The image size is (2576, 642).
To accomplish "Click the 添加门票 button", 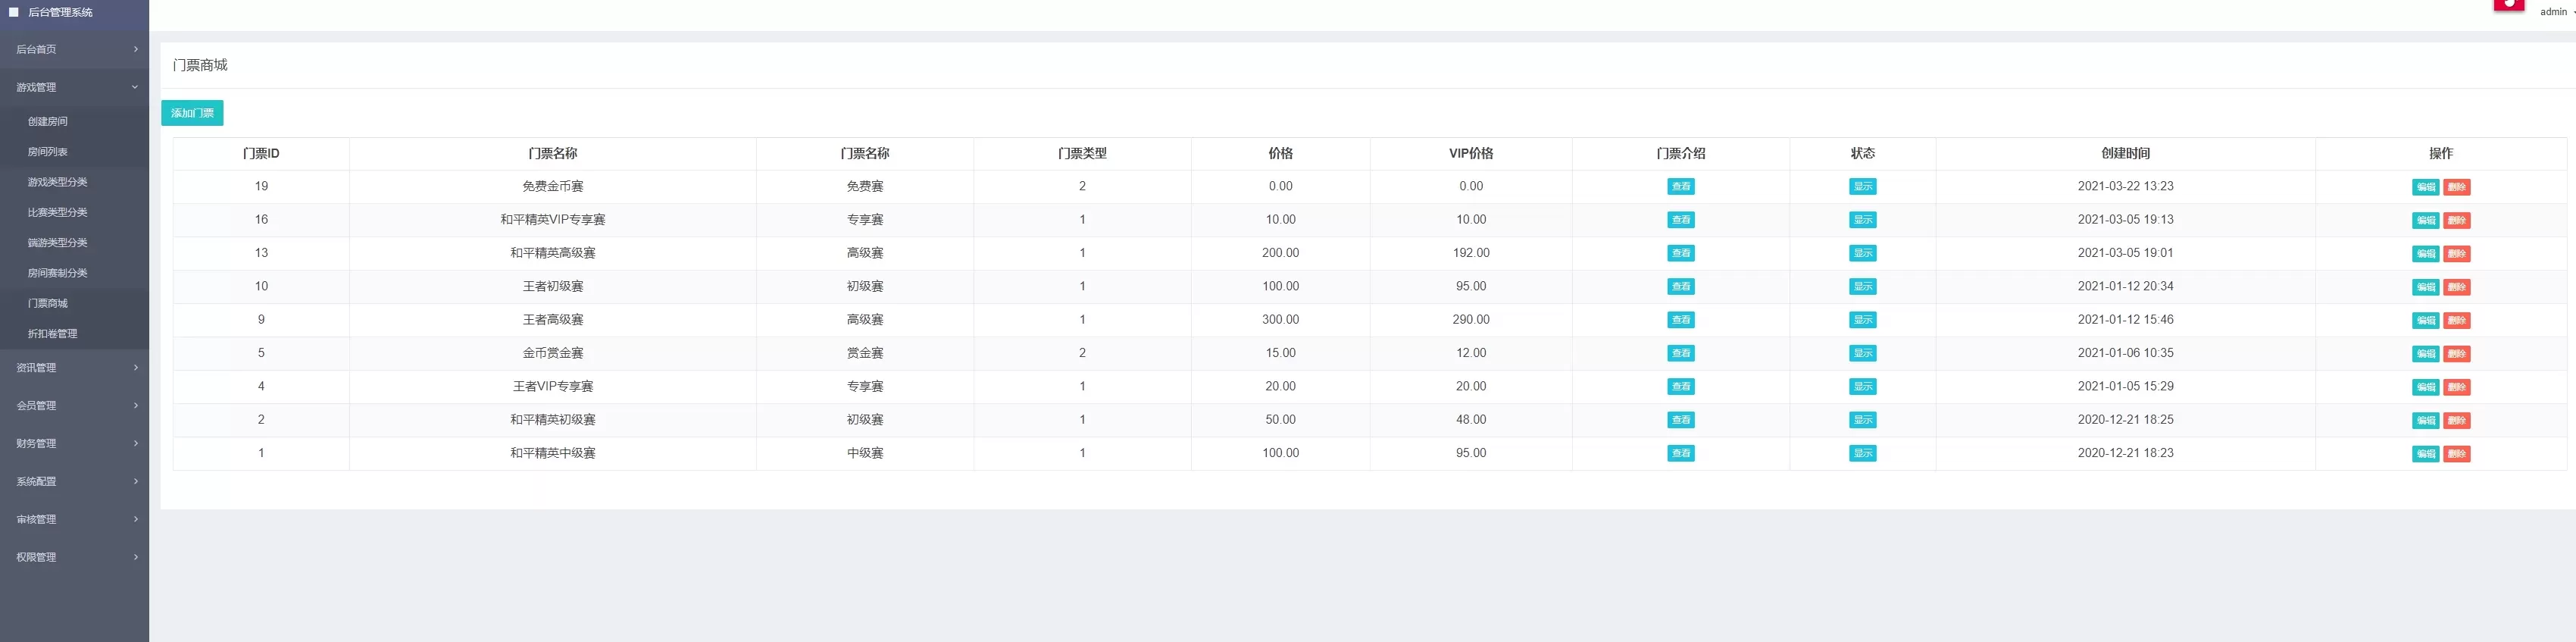I will coord(192,113).
